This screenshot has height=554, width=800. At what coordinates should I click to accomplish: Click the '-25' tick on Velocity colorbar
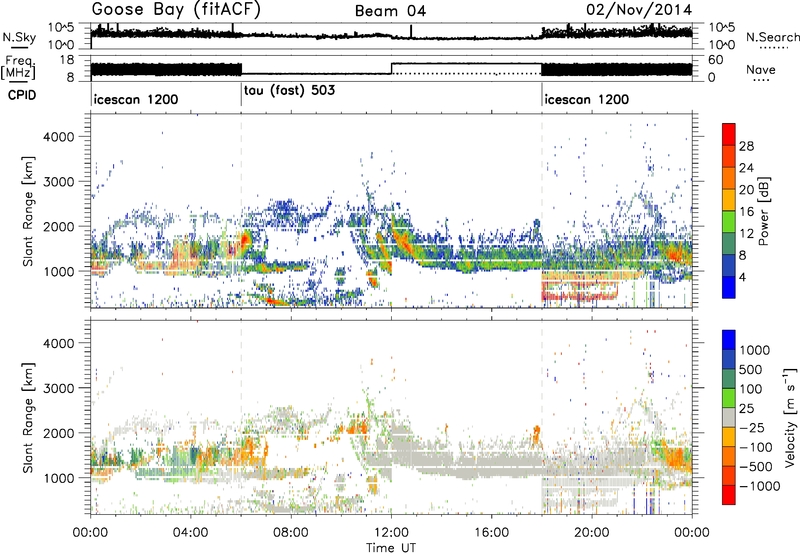(x=752, y=427)
